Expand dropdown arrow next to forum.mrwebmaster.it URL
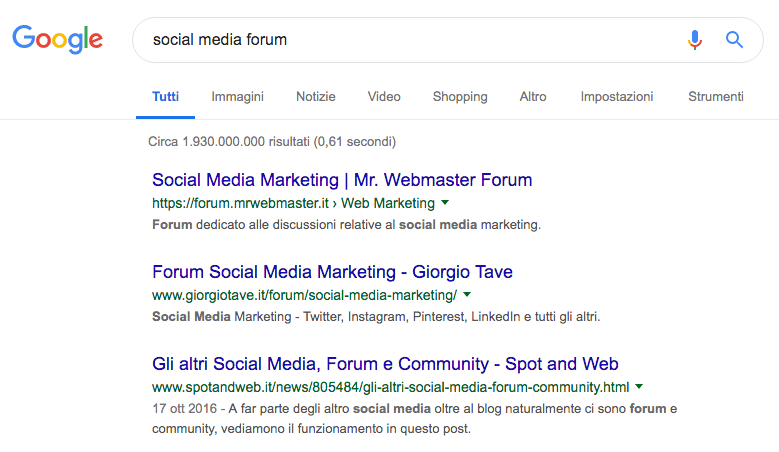 (445, 203)
